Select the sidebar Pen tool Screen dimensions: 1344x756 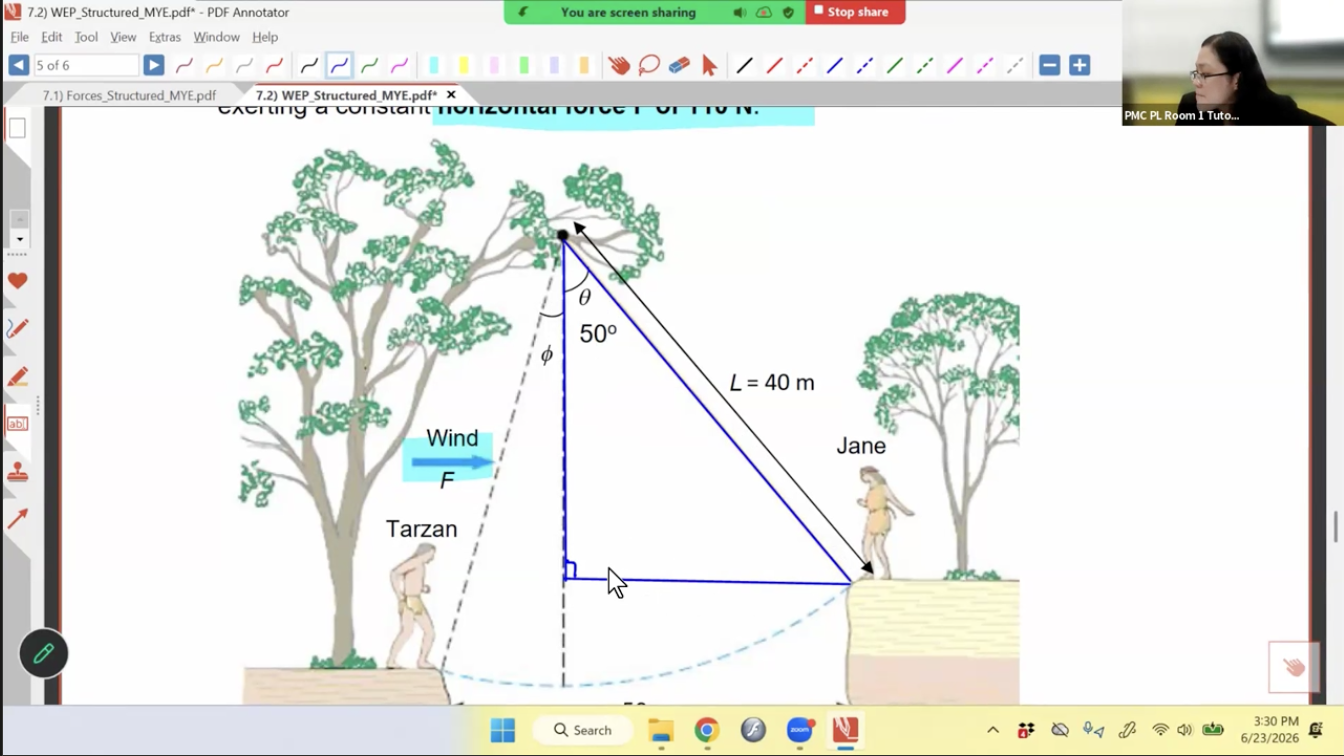point(17,328)
